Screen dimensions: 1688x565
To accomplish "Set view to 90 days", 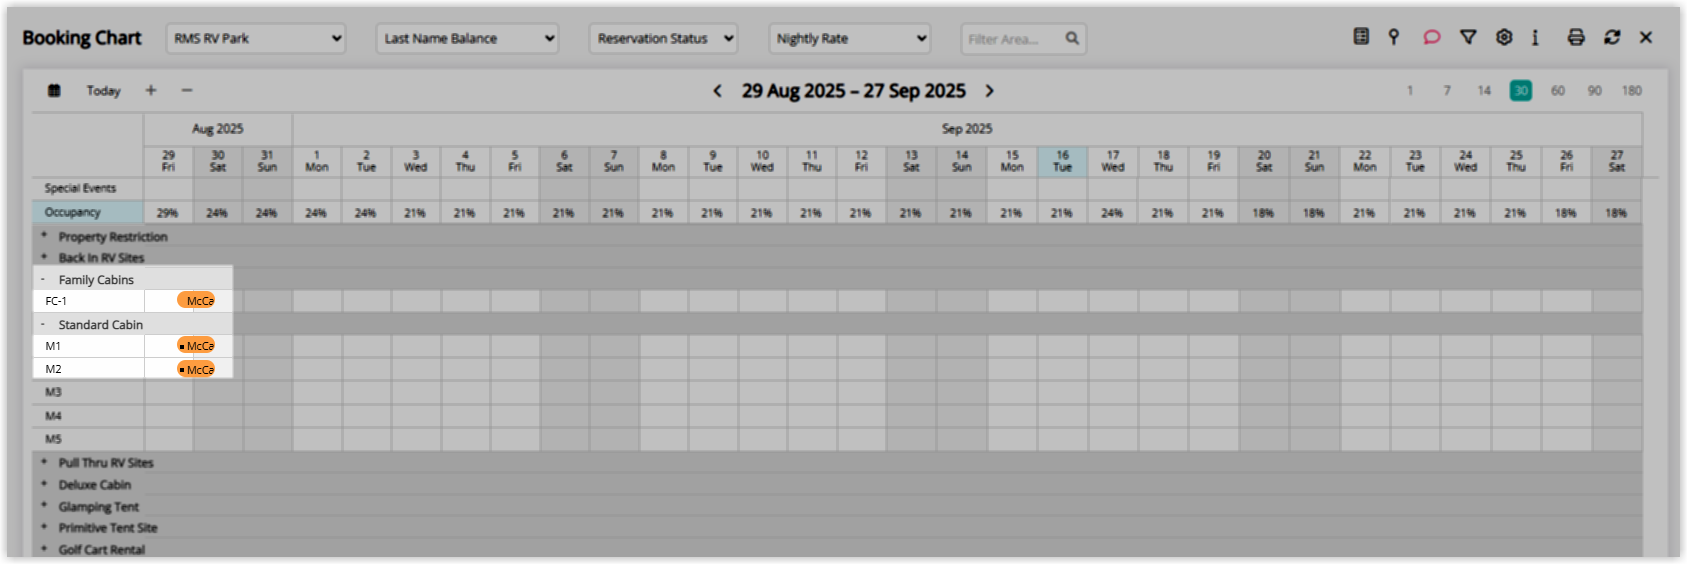I will pos(1595,90).
